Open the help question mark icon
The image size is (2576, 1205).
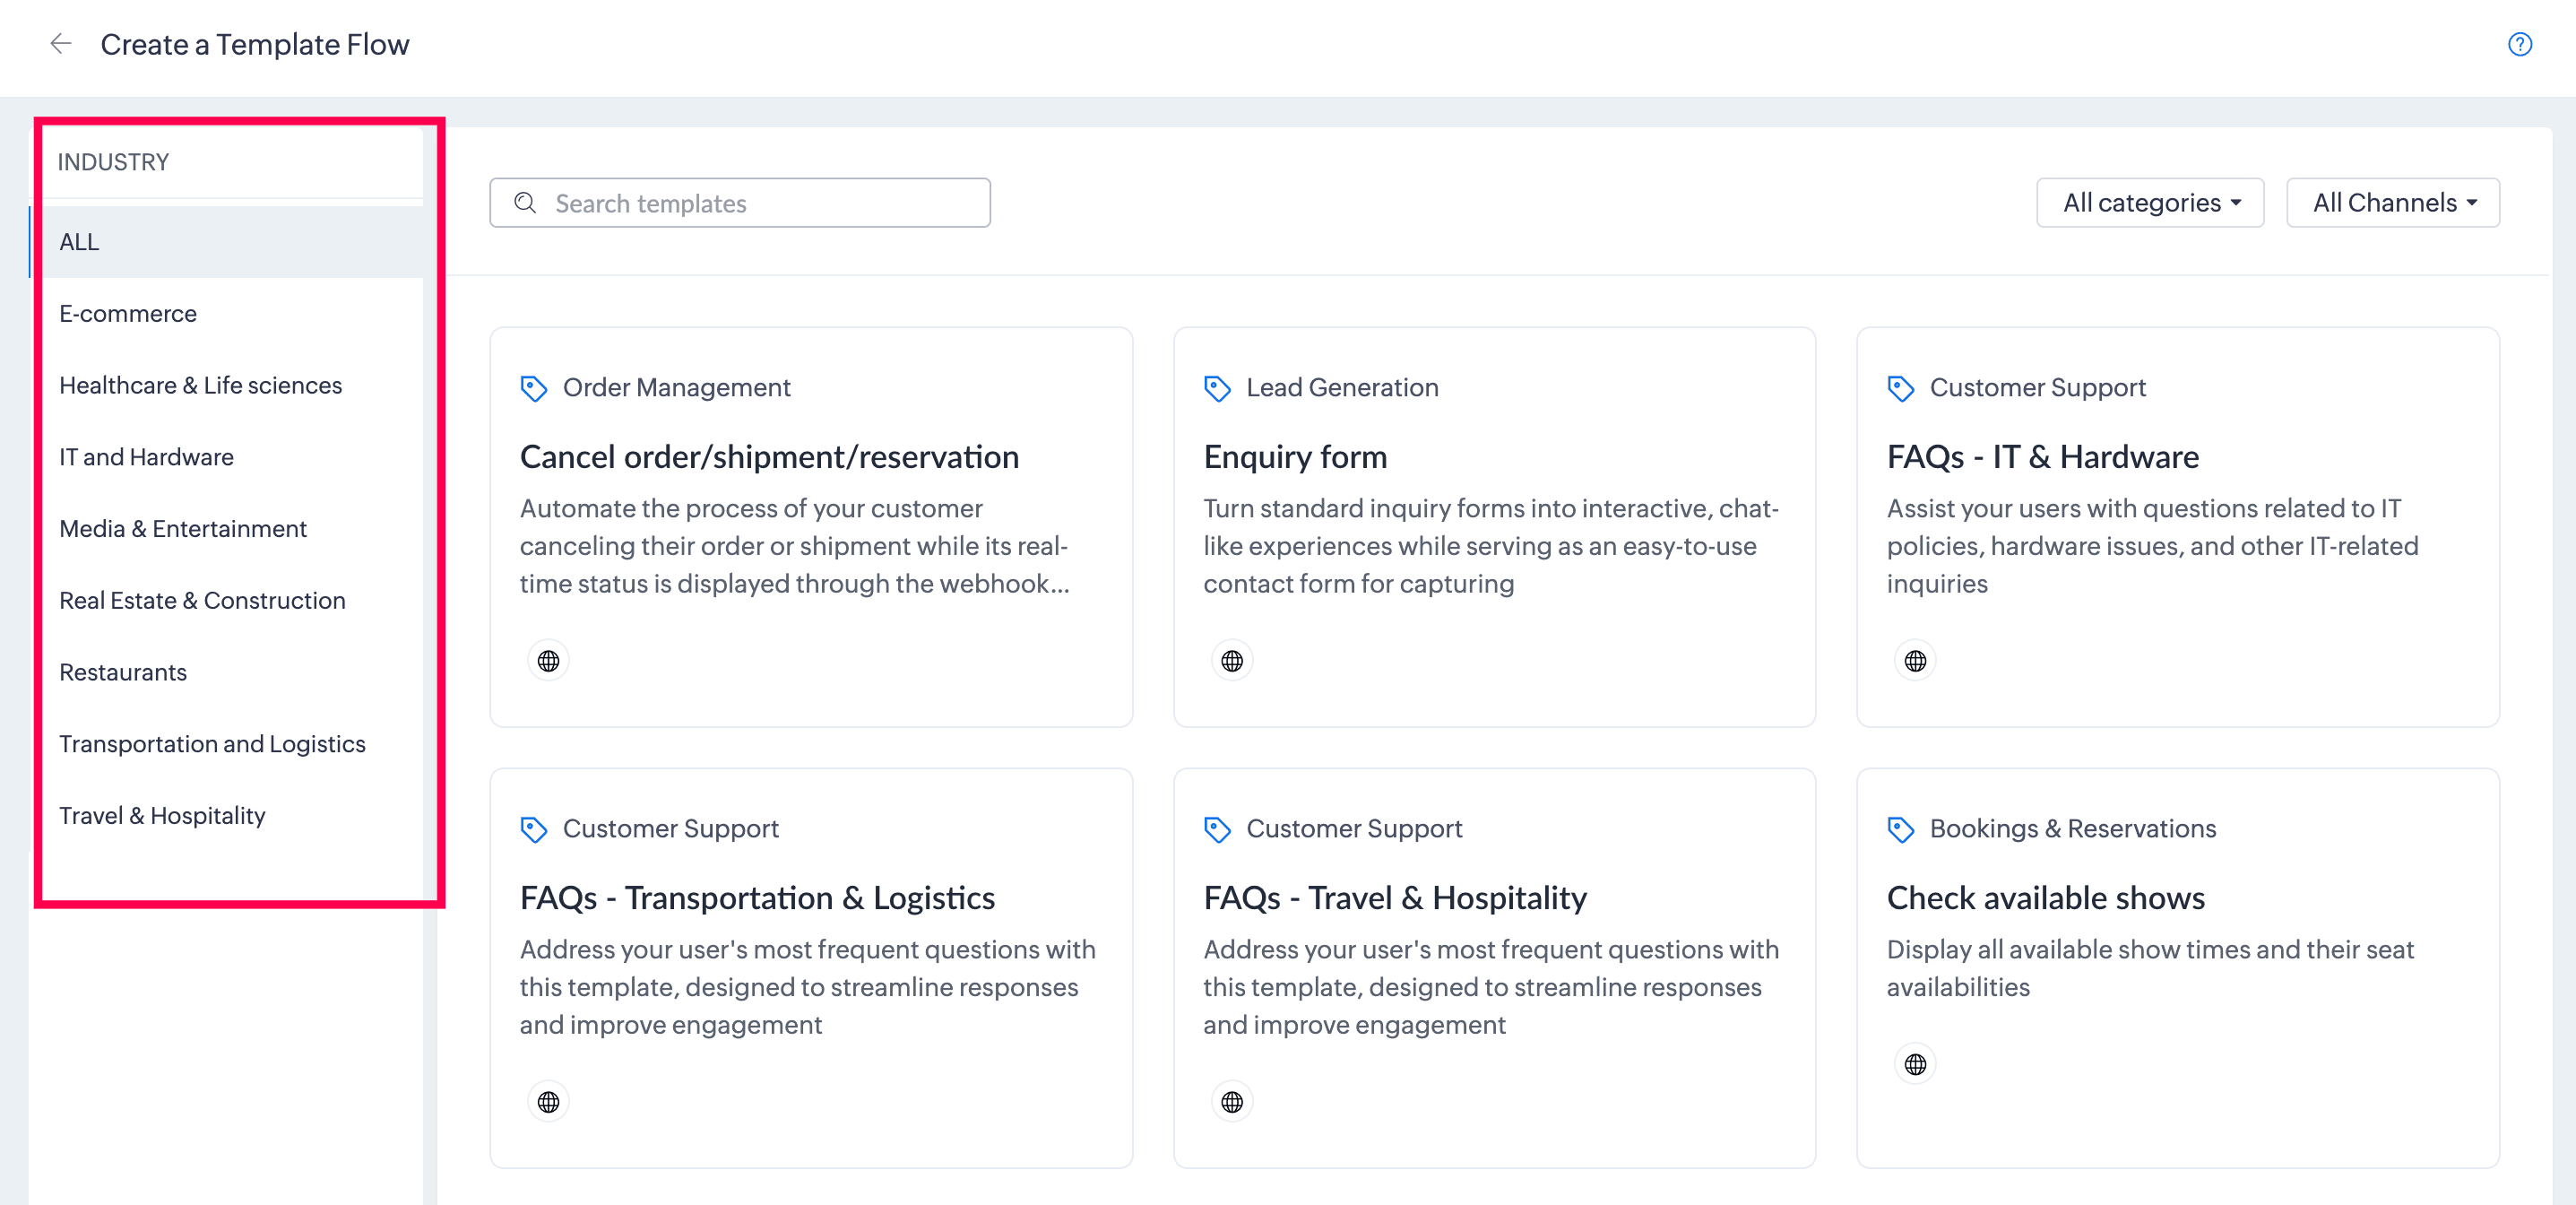(x=2519, y=44)
